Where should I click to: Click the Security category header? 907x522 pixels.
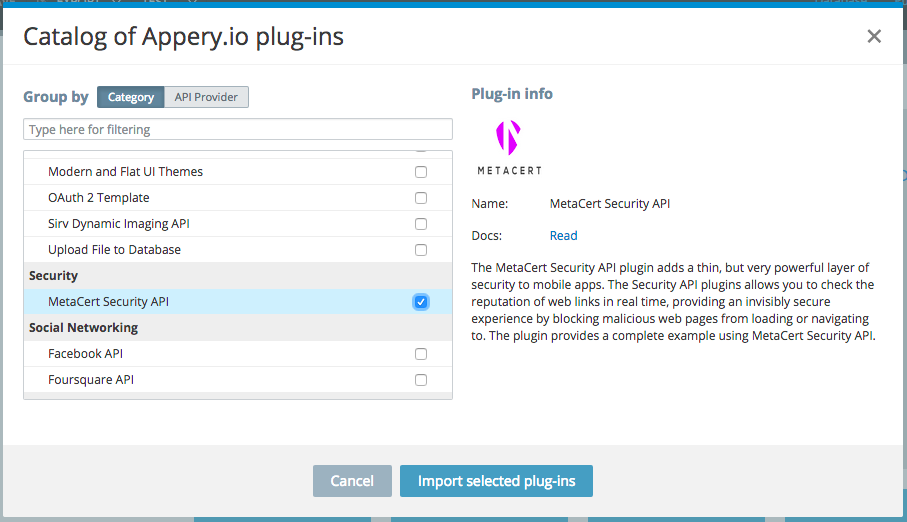(x=53, y=276)
